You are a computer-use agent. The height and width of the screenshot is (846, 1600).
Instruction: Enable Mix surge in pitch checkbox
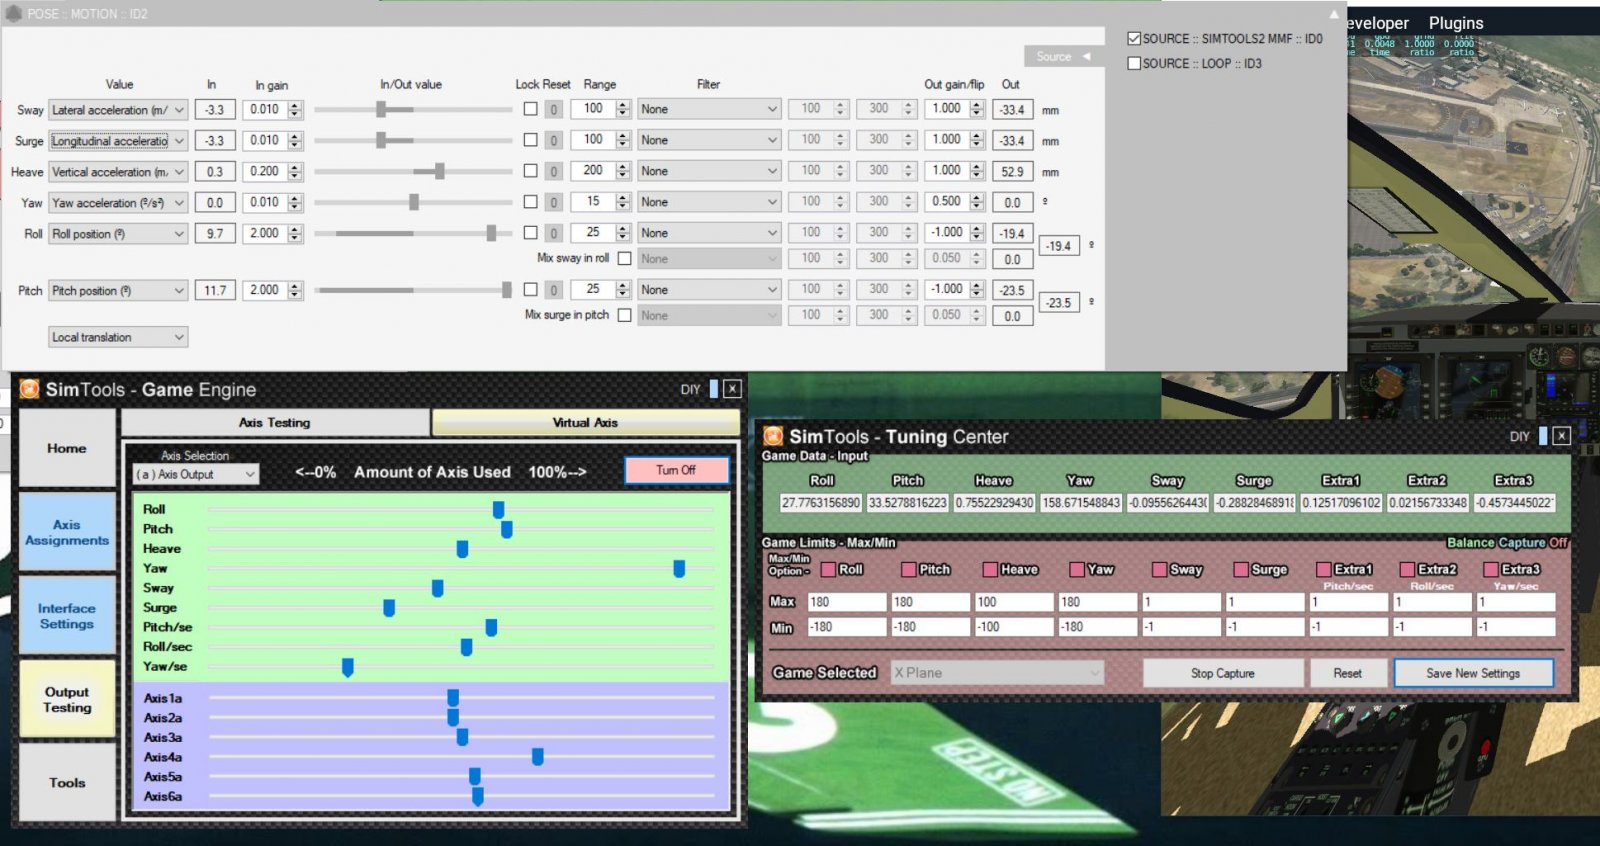pyautogui.click(x=624, y=315)
